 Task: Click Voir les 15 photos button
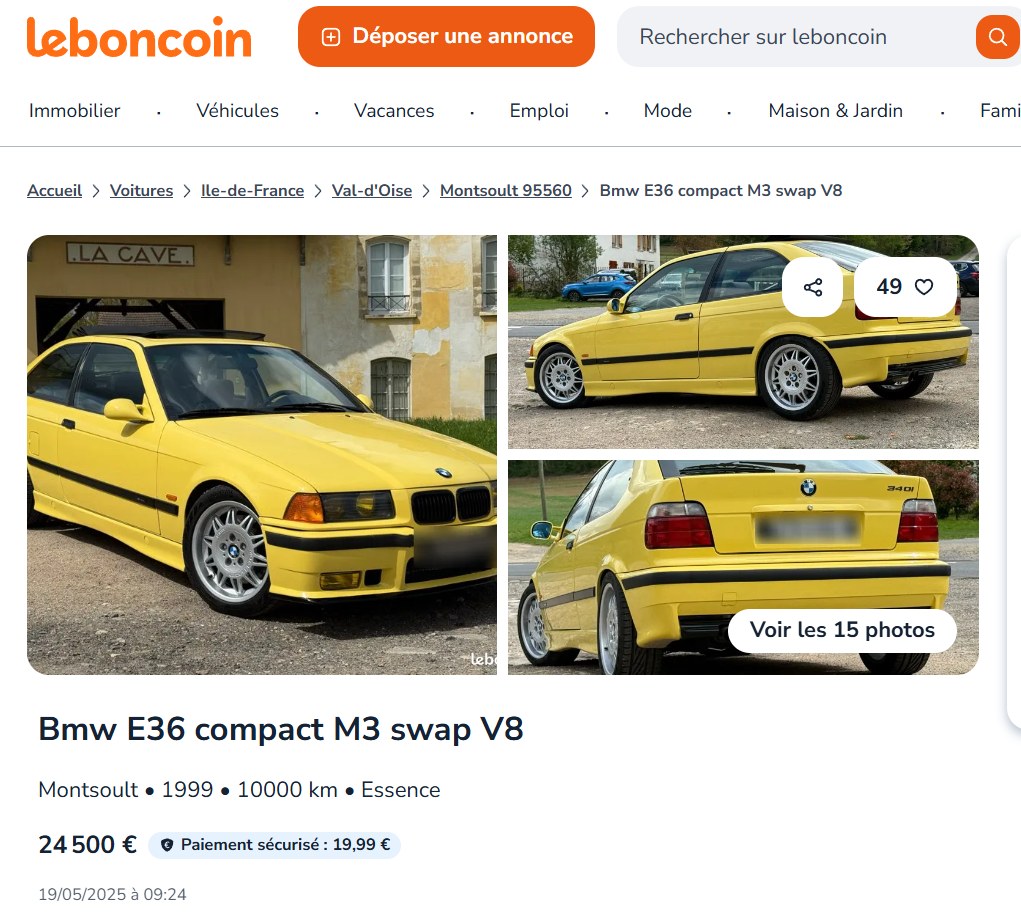pyautogui.click(x=842, y=630)
